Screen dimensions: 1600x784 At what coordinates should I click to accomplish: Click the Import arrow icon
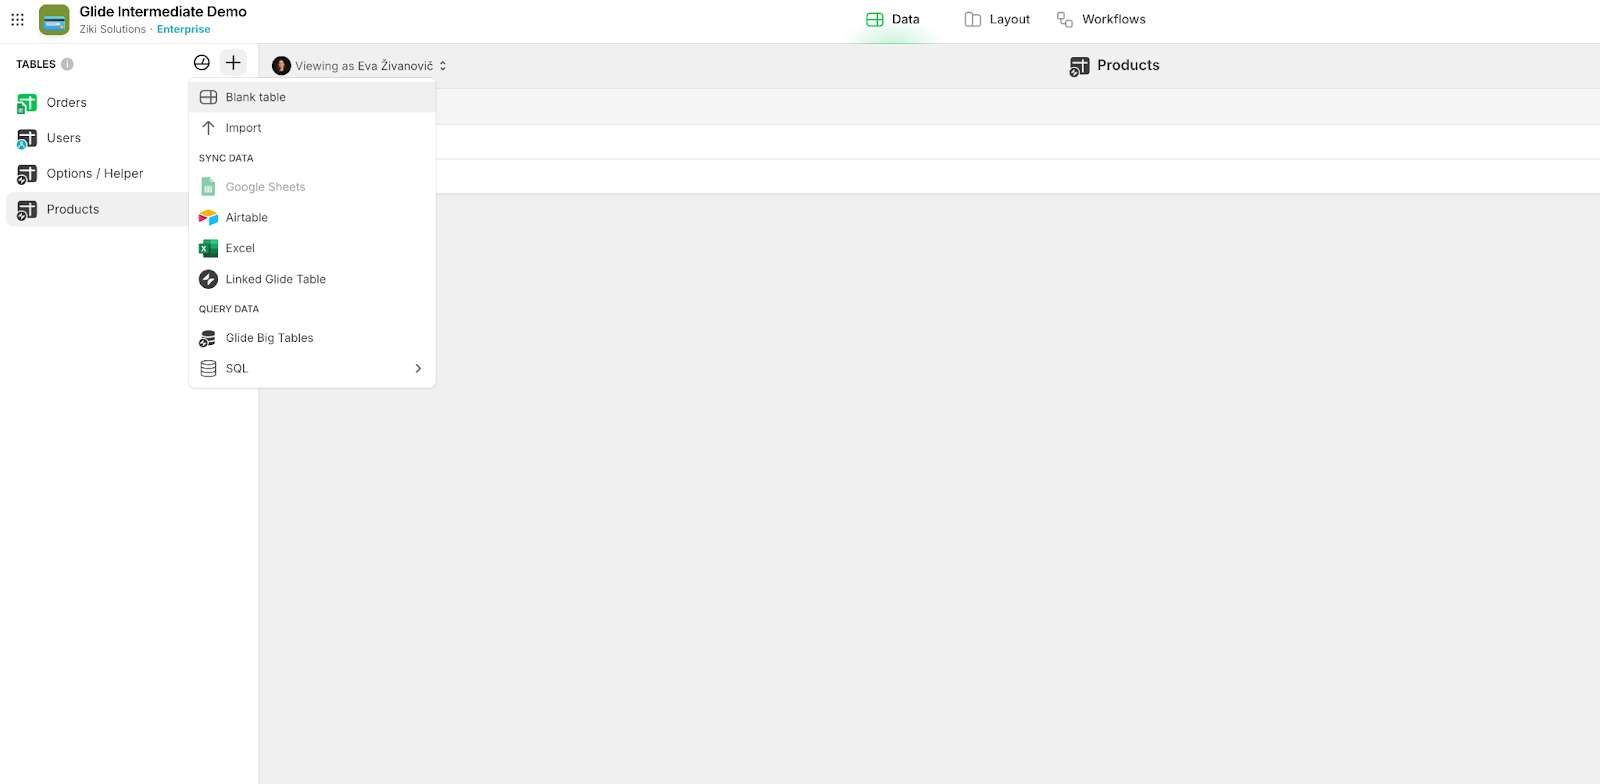tap(208, 128)
